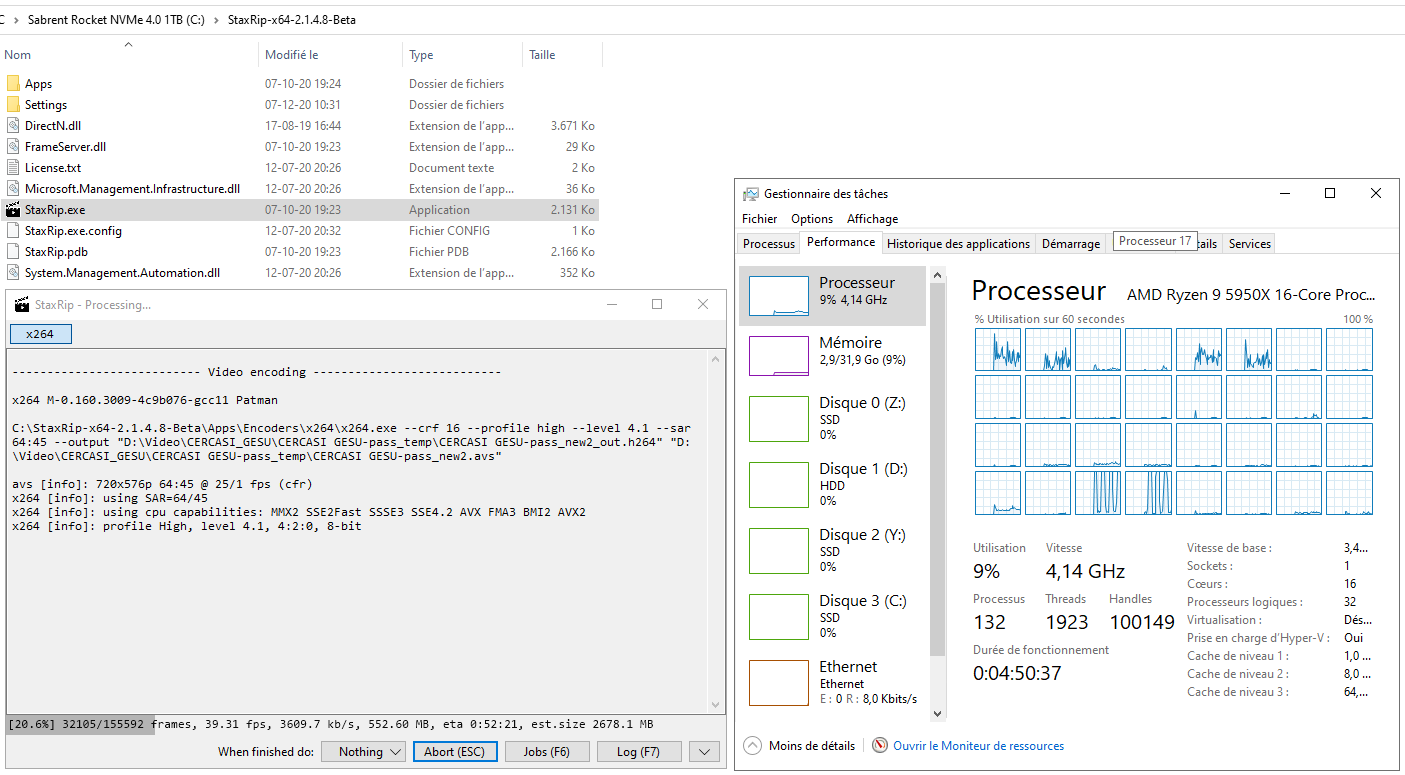The width and height of the screenshot is (1405, 775).
Task: Select the Apps folder icon in Explorer
Action: coord(13,84)
